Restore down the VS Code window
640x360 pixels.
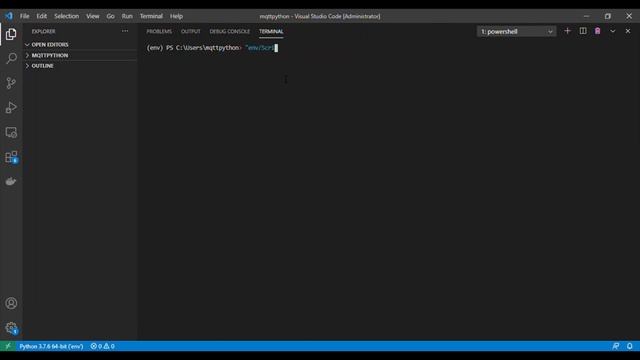click(608, 16)
